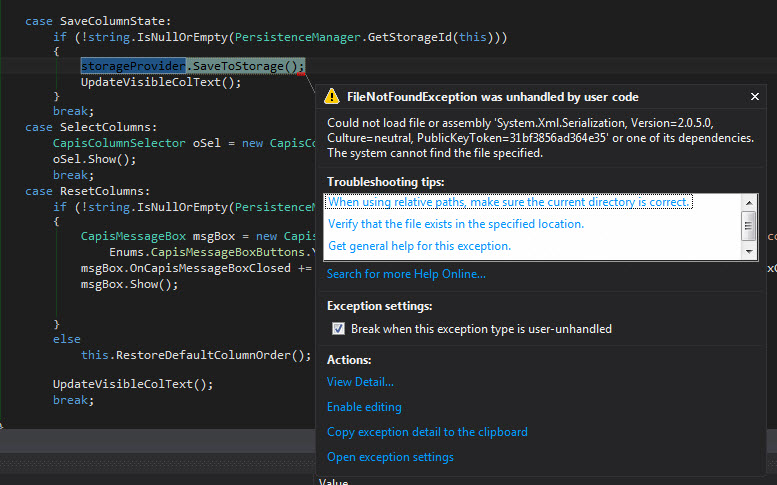
Task: Open exception settings link
Action: [390, 457]
